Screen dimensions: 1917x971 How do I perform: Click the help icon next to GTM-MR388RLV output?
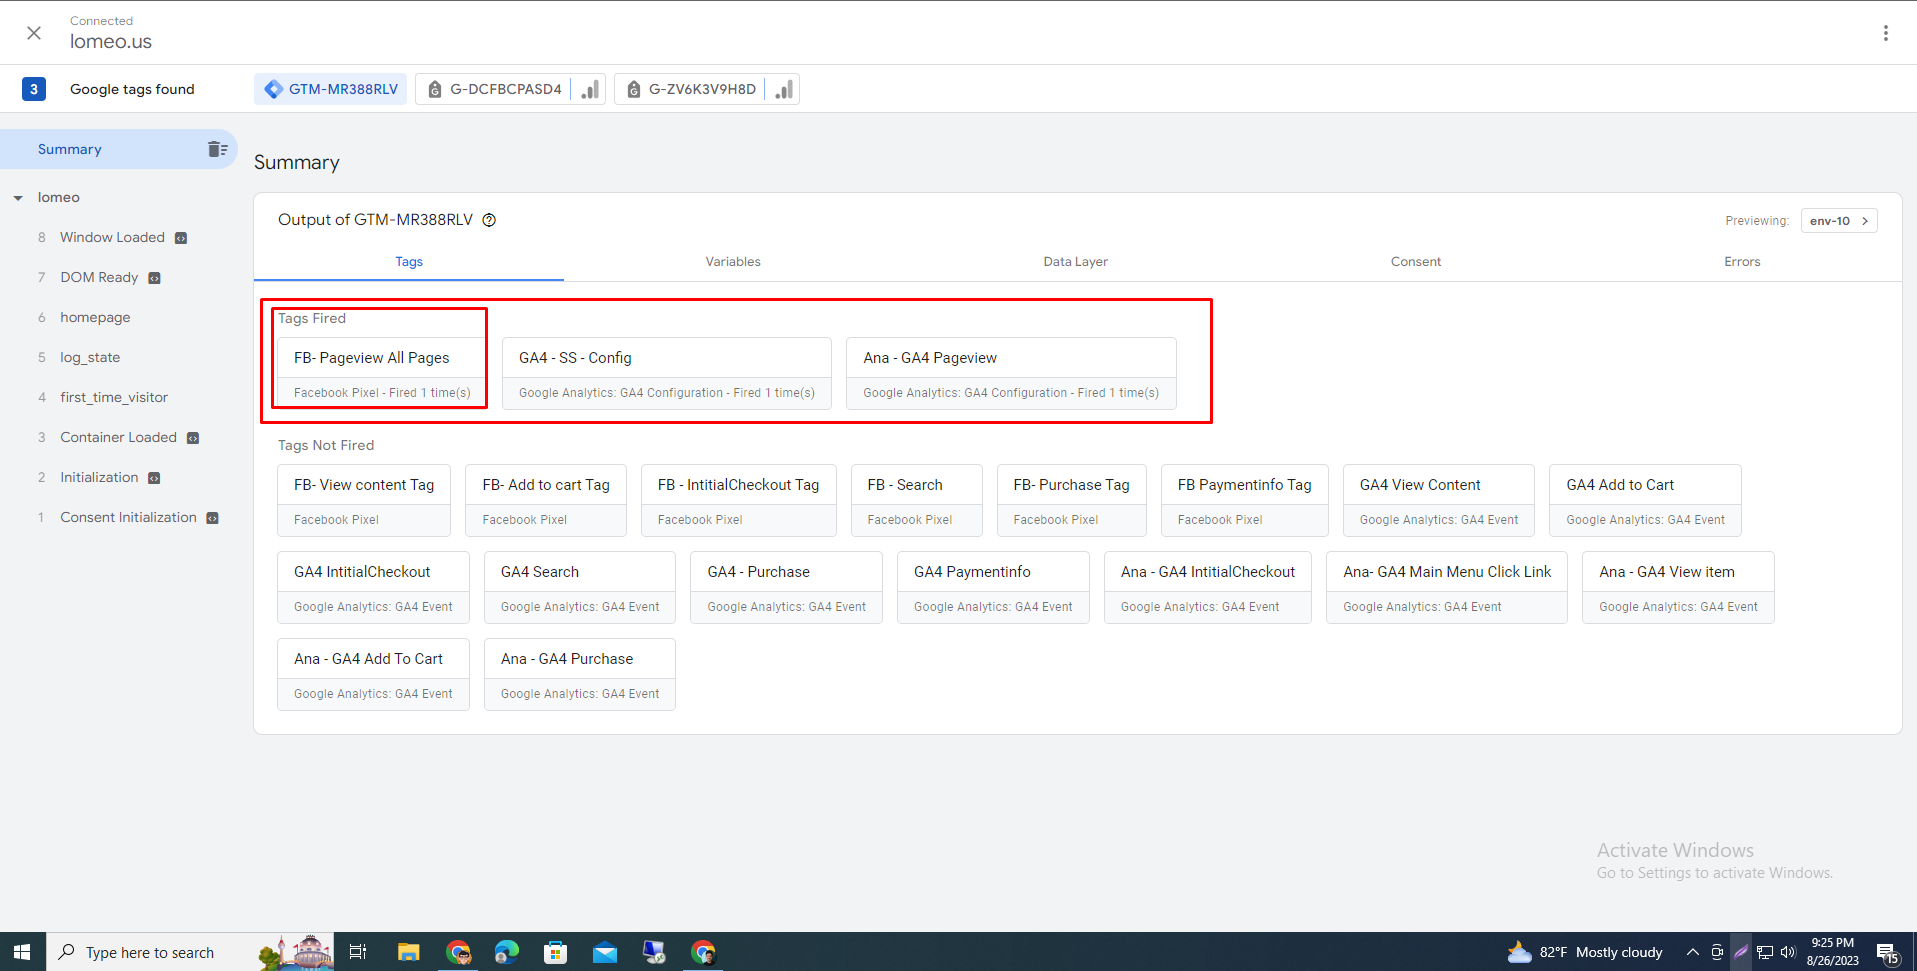coord(489,220)
